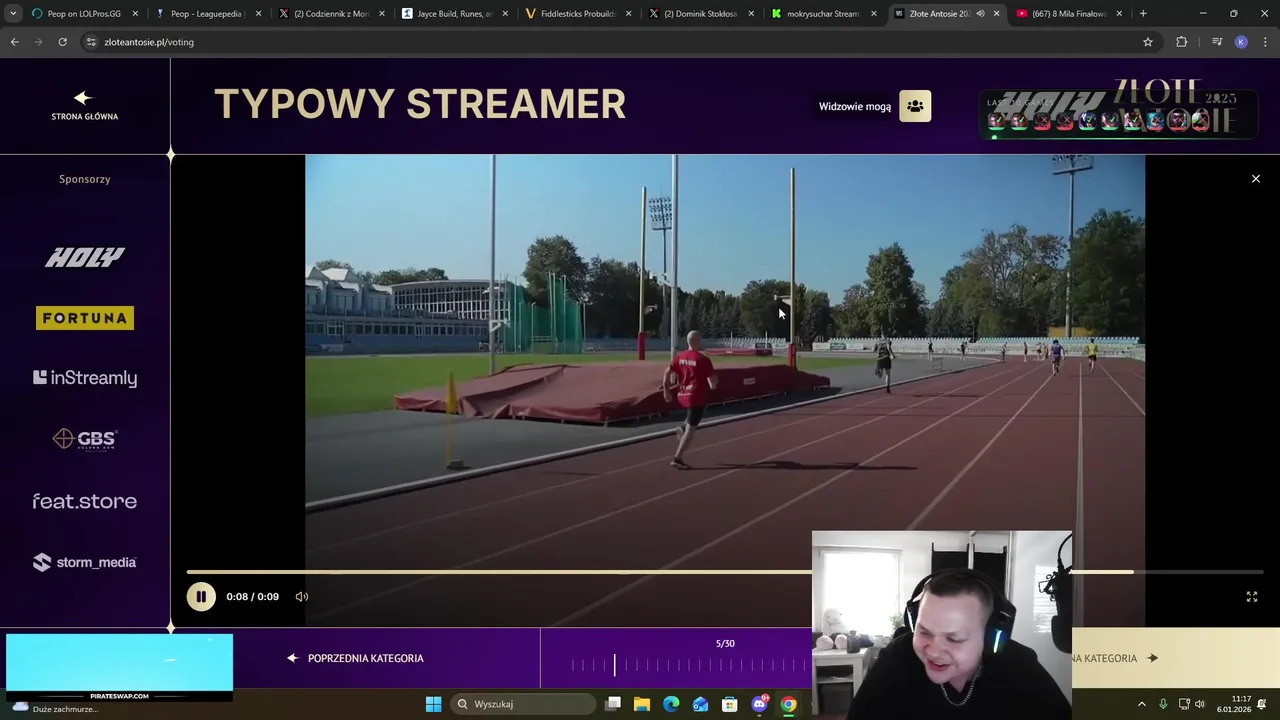Click the address bar URL field
The height and width of the screenshot is (720, 1280).
[600, 42]
